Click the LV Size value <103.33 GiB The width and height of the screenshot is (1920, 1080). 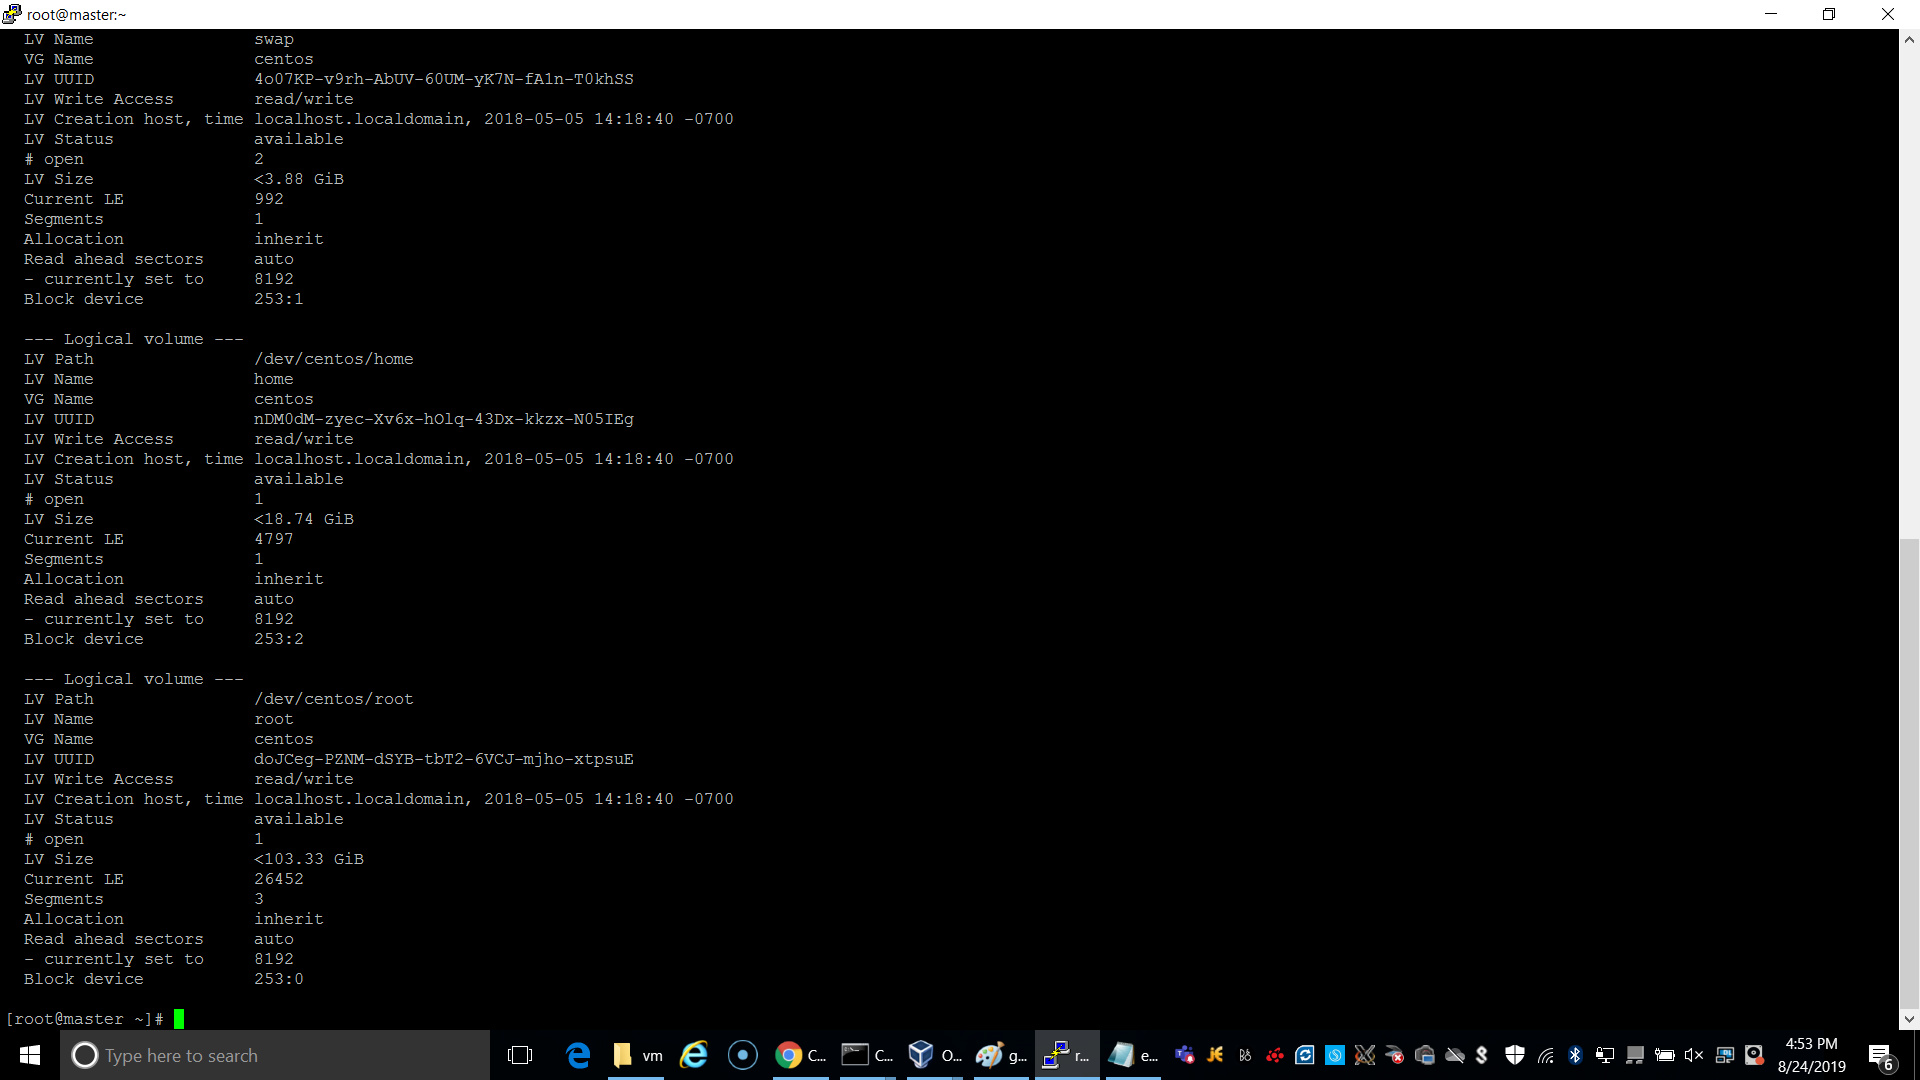click(308, 859)
